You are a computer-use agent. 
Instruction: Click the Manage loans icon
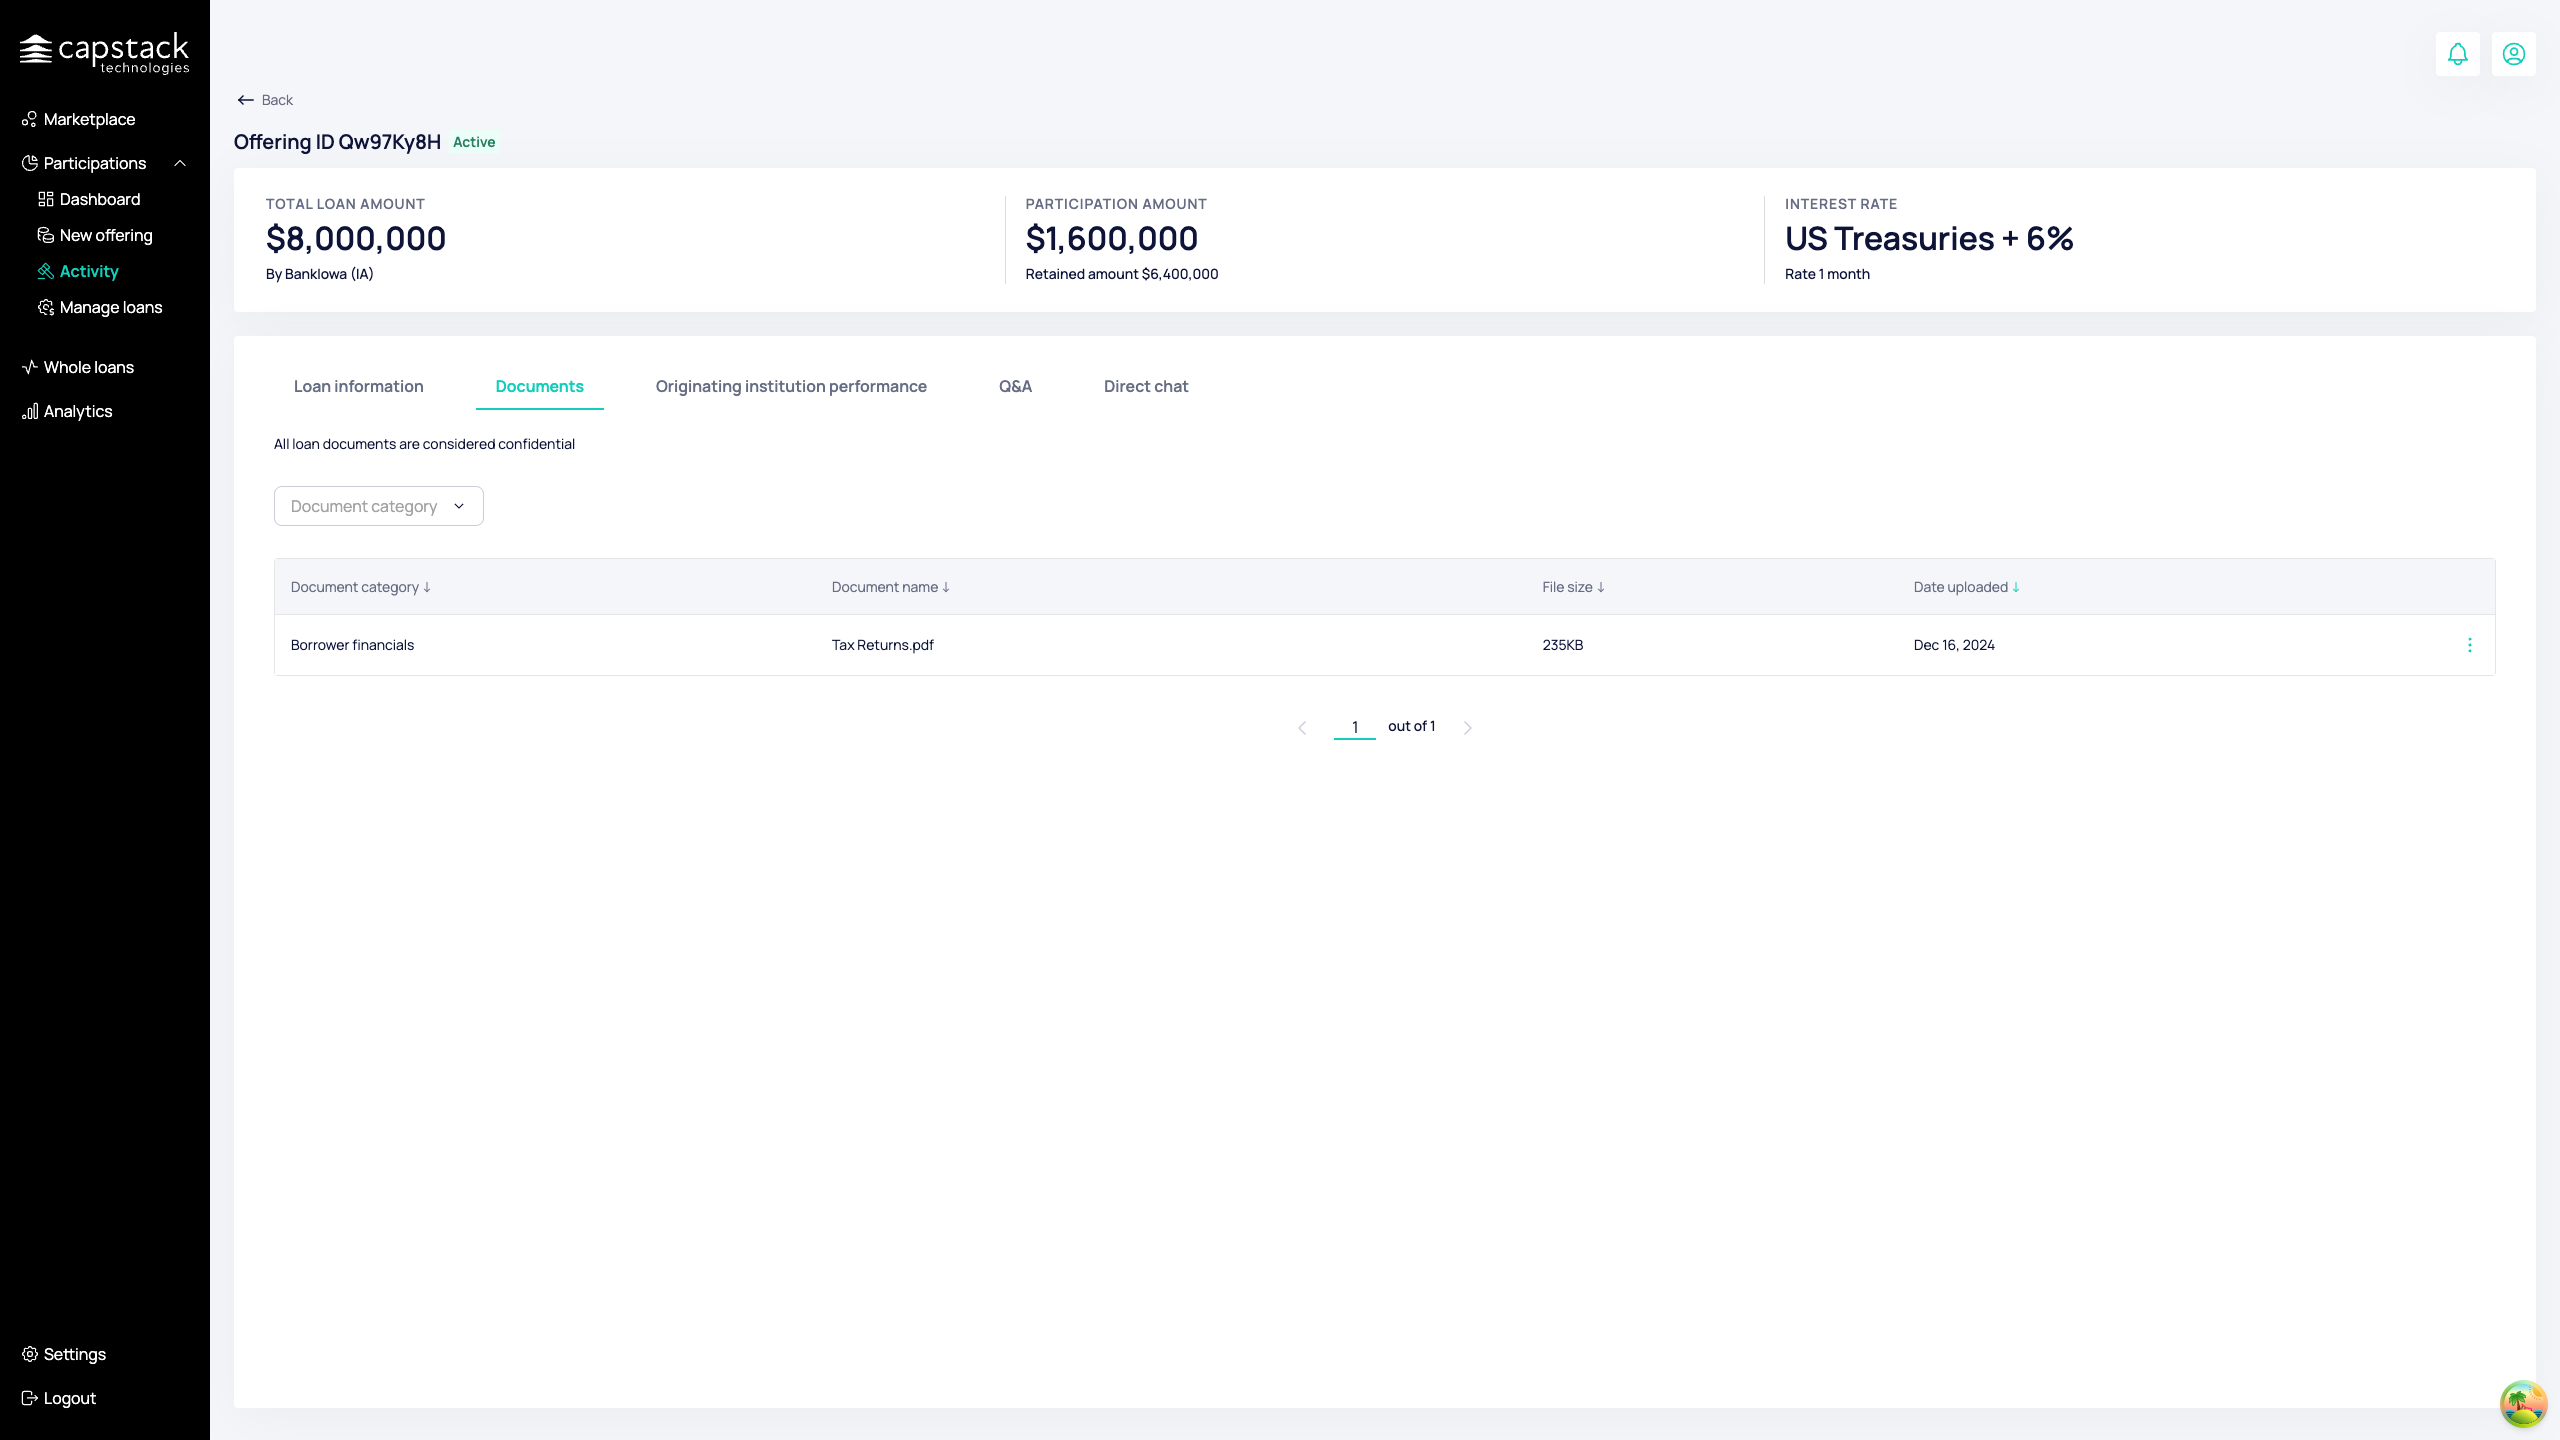point(46,307)
